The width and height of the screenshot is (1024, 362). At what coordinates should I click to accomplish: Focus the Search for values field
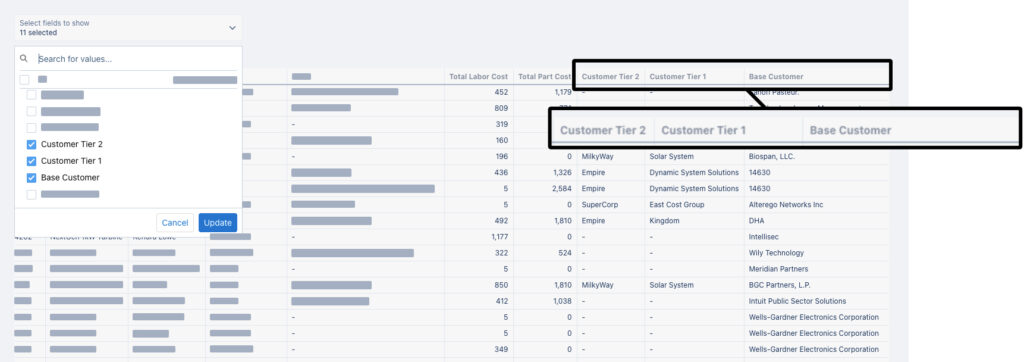[x=136, y=59]
